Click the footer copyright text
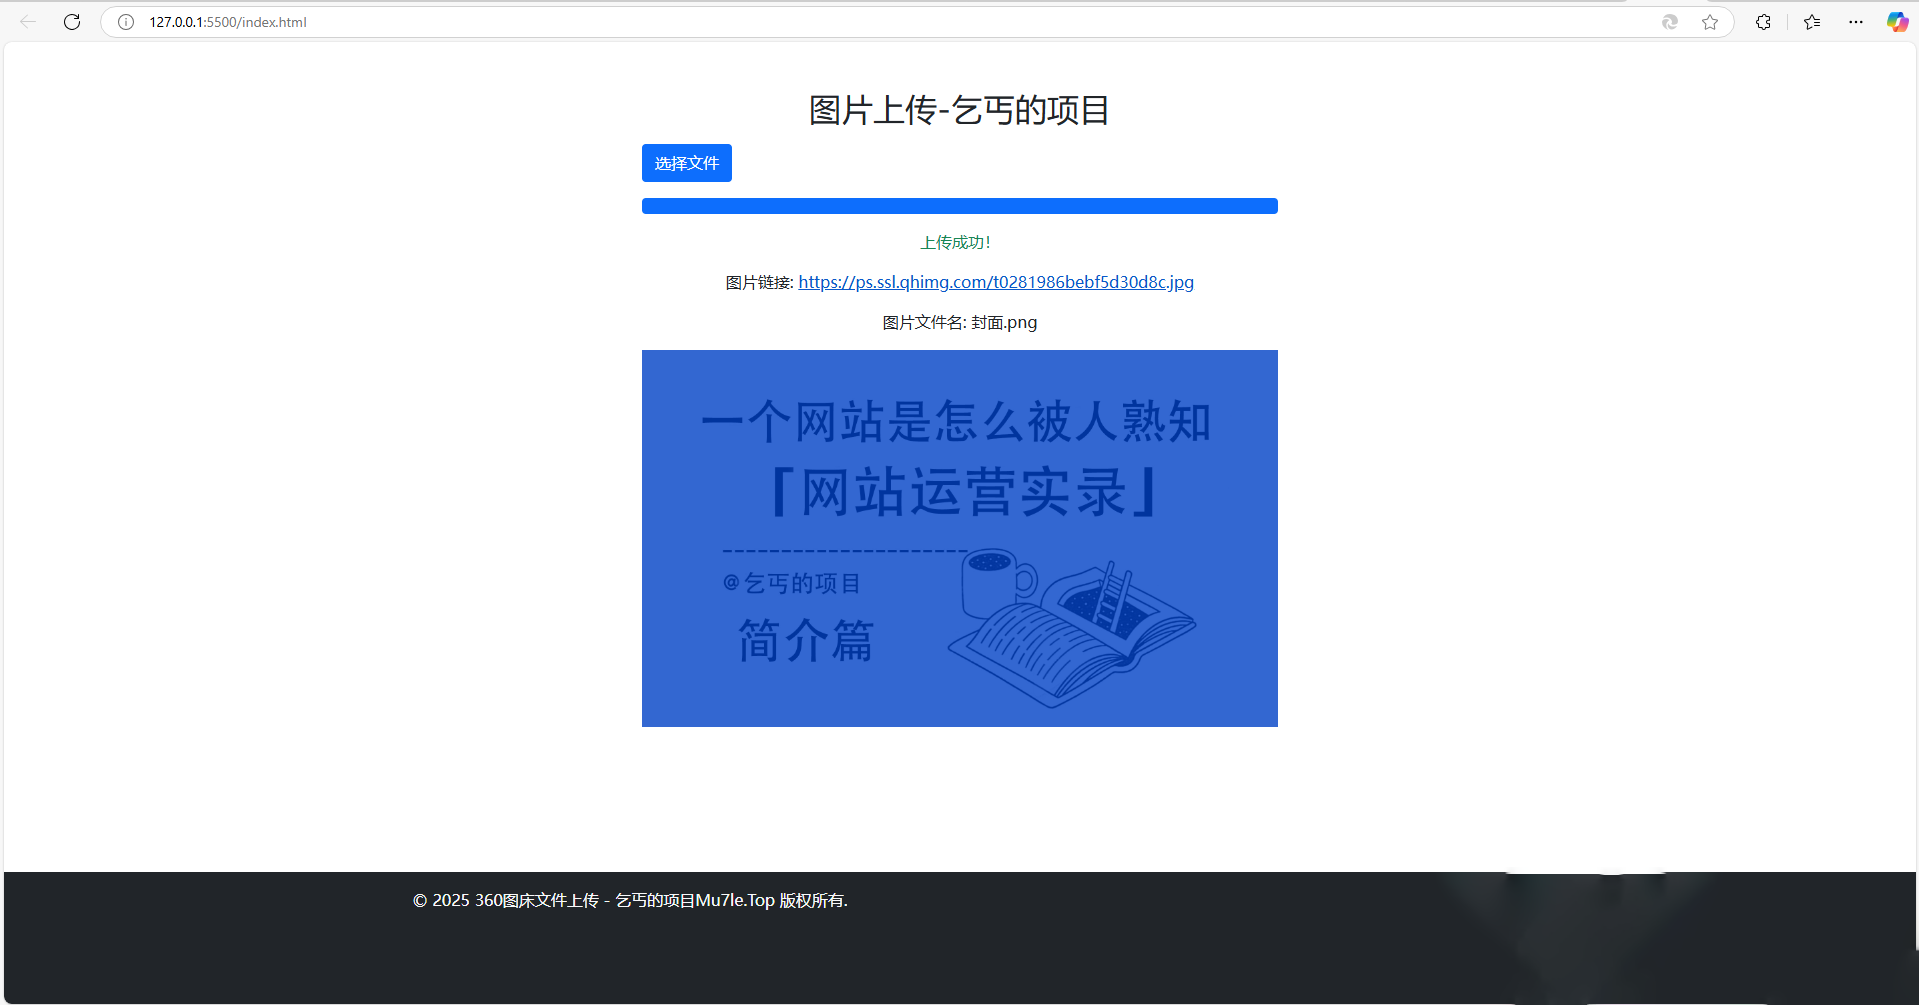Screen dimensions: 1919x1005 (x=630, y=901)
